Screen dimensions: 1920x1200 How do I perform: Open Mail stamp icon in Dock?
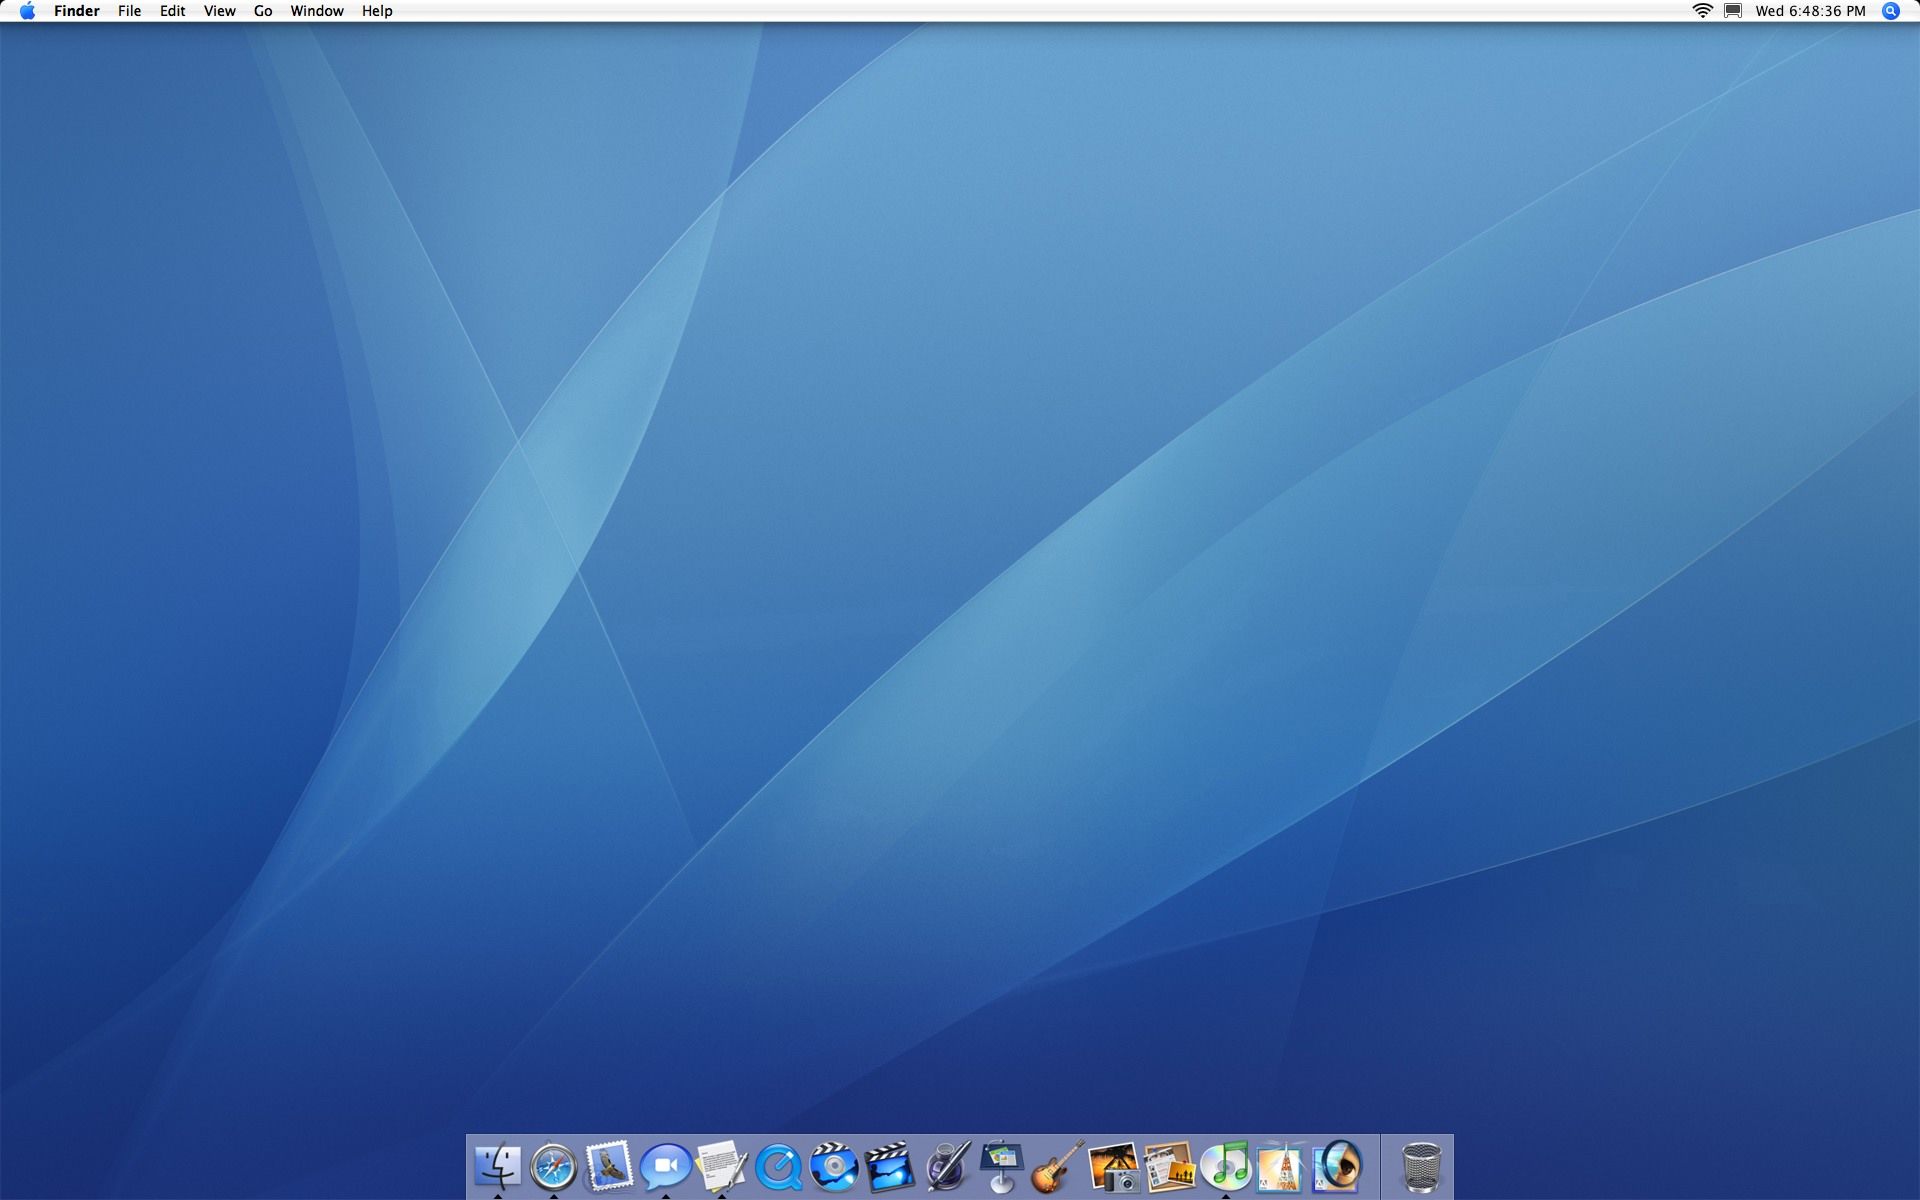(x=609, y=1166)
